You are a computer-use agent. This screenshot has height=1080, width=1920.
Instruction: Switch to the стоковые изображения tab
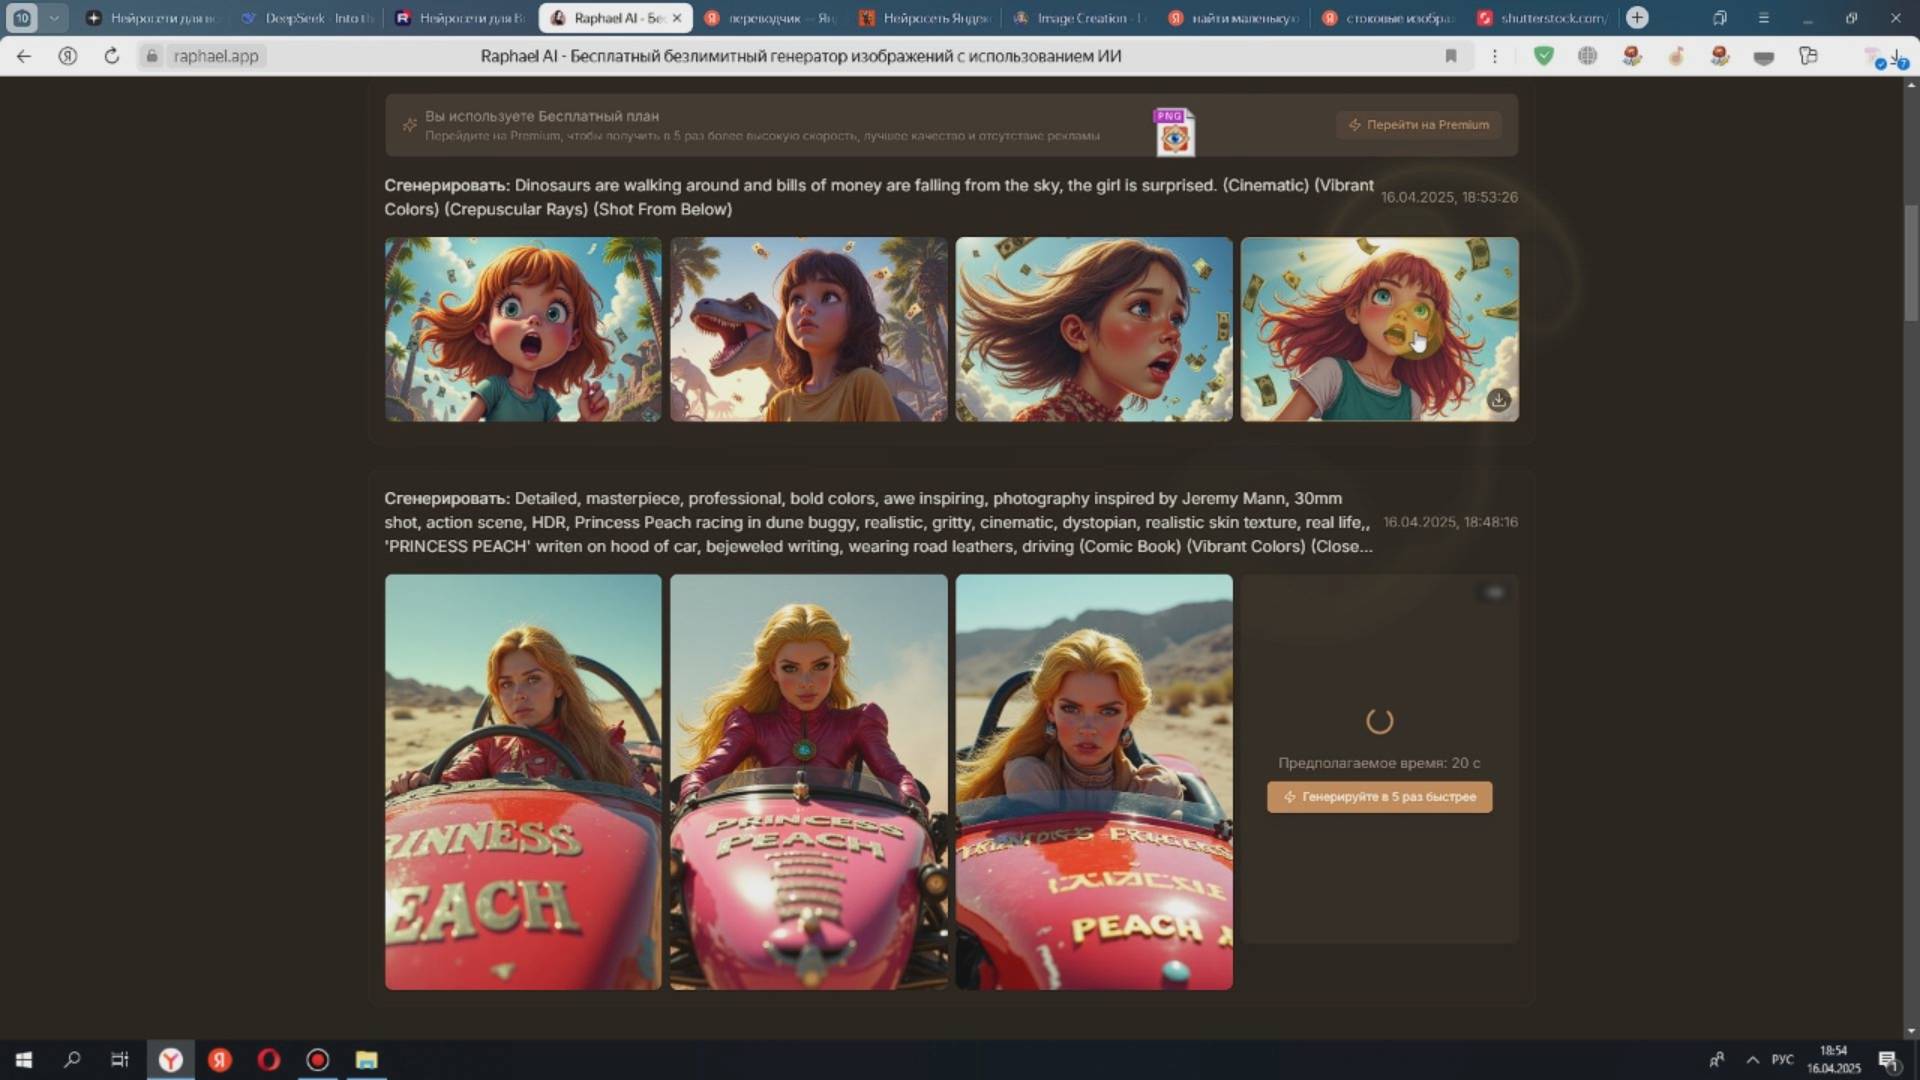pyautogui.click(x=1388, y=18)
